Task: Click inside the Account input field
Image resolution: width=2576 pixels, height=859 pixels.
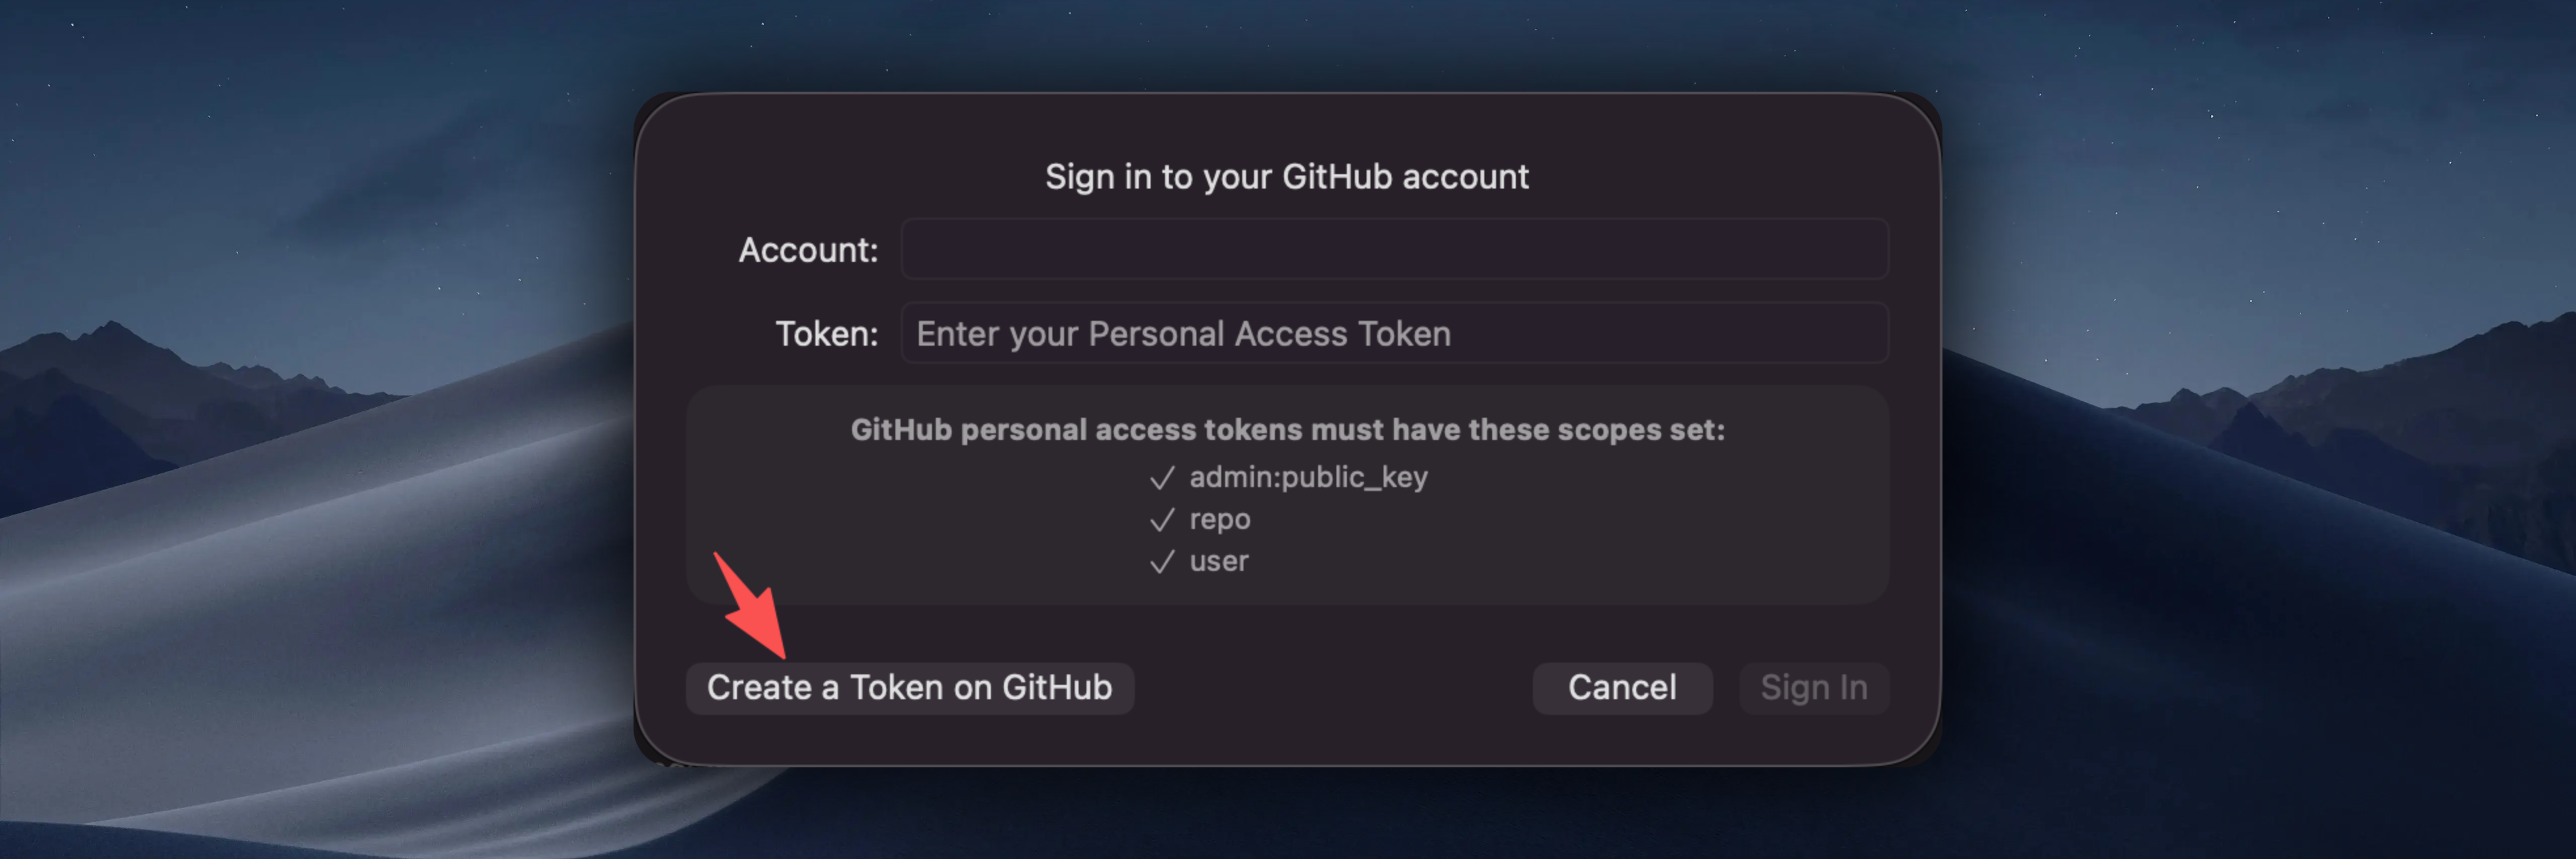Action: point(1394,249)
